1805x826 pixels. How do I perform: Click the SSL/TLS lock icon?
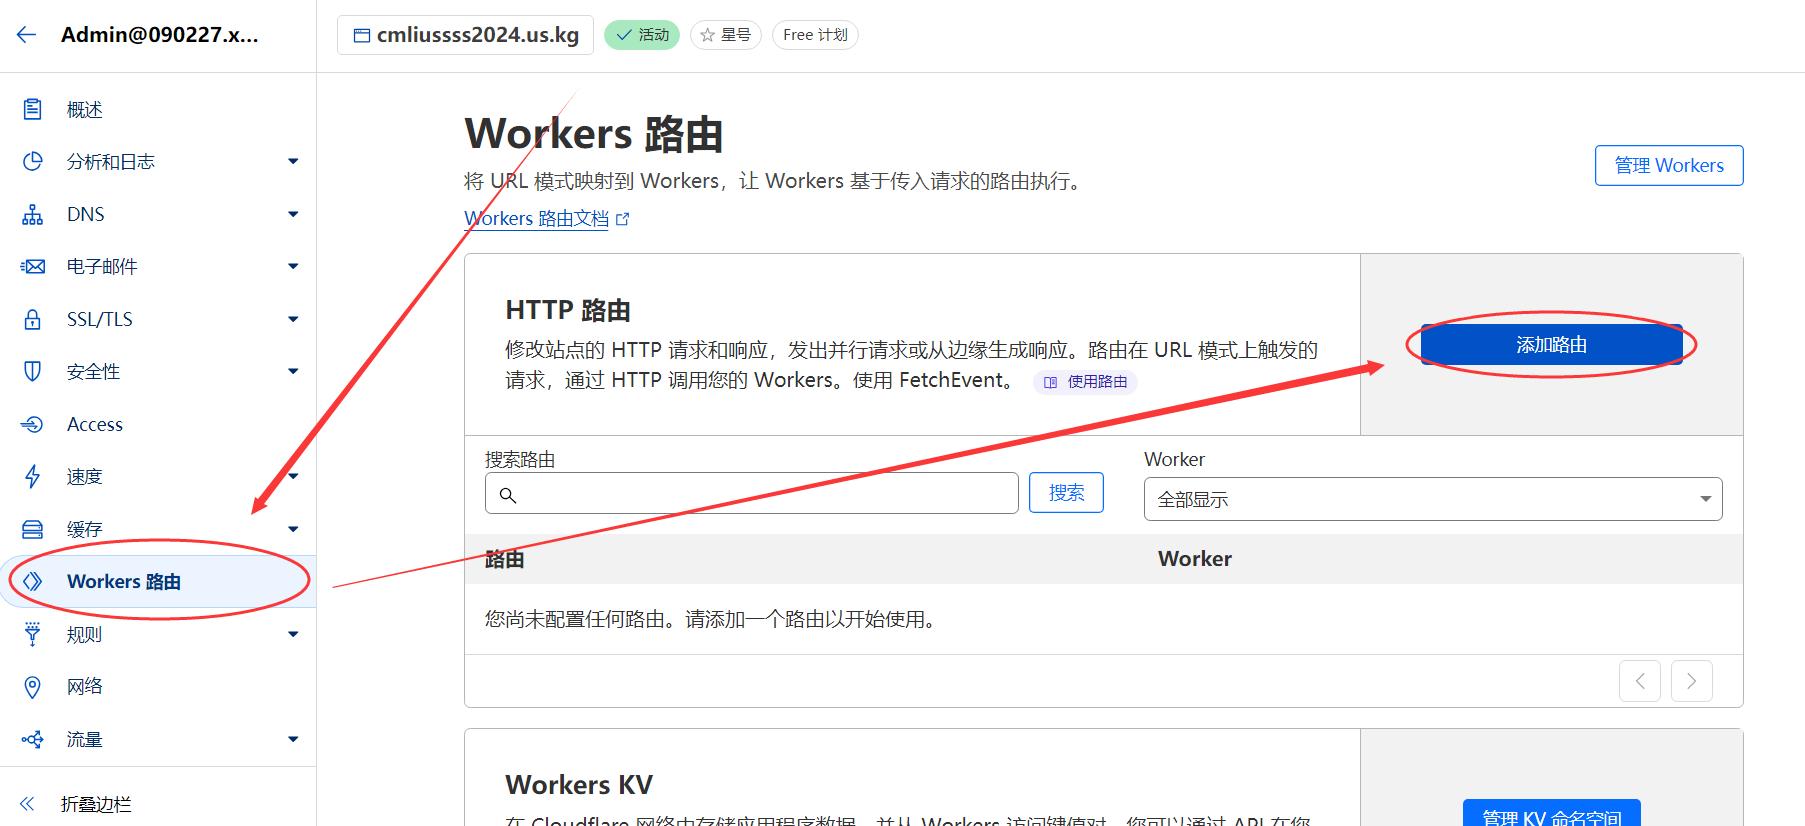click(x=33, y=319)
